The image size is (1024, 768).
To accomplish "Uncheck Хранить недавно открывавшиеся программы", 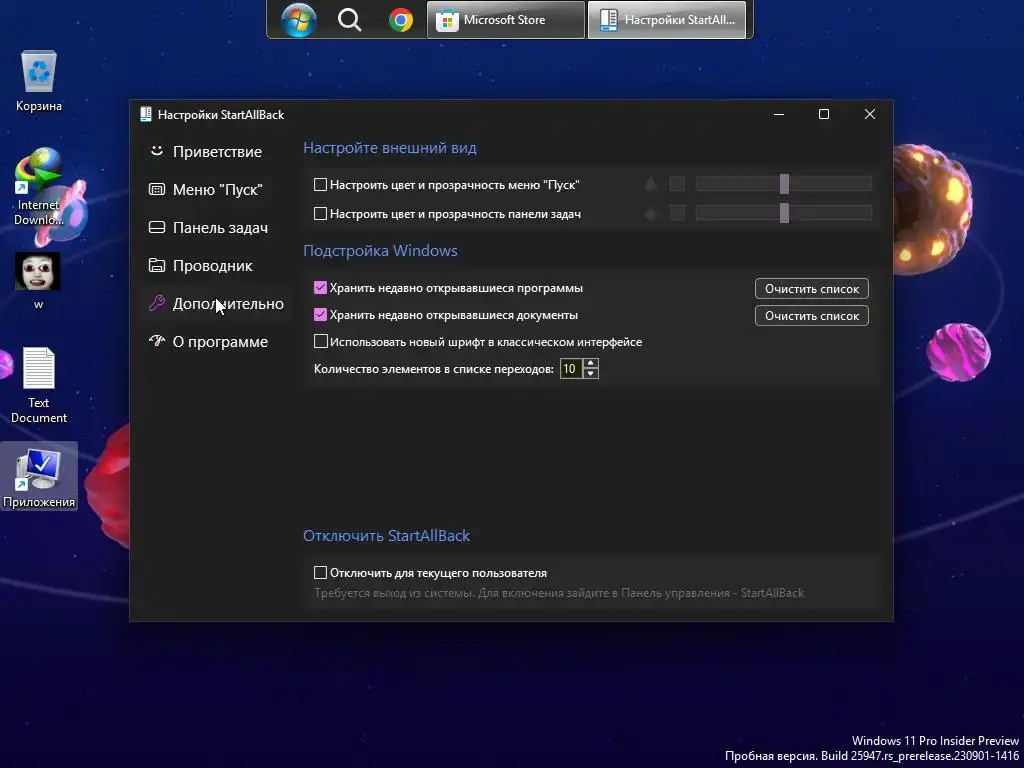I will (320, 287).
